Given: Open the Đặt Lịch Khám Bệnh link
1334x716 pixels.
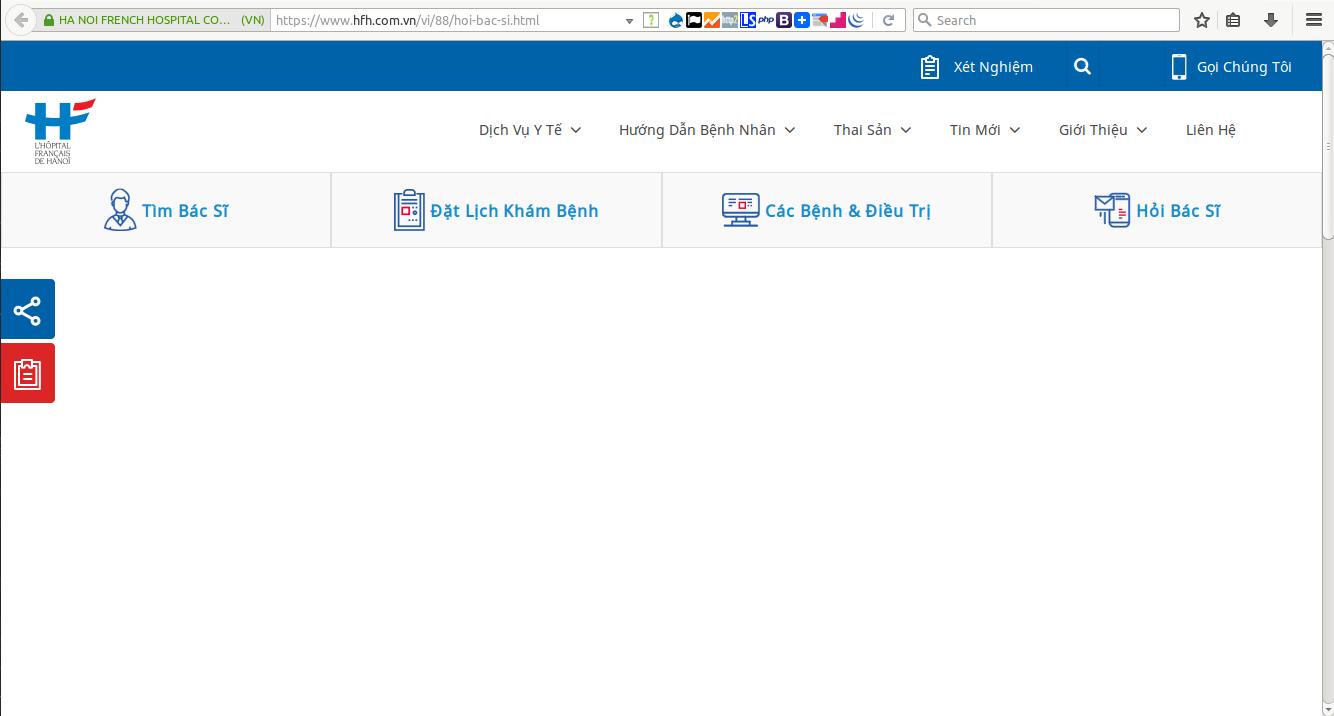Looking at the screenshot, I should [x=514, y=211].
